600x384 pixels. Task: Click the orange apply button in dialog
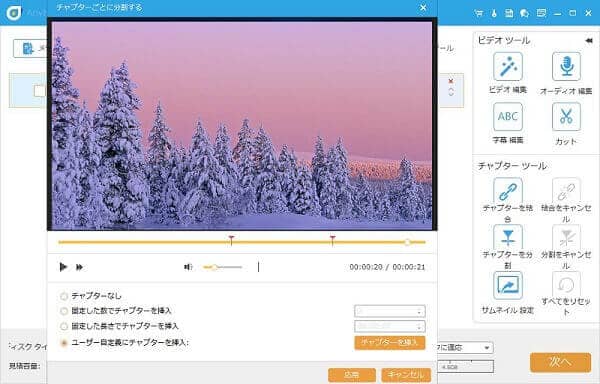tap(352, 375)
